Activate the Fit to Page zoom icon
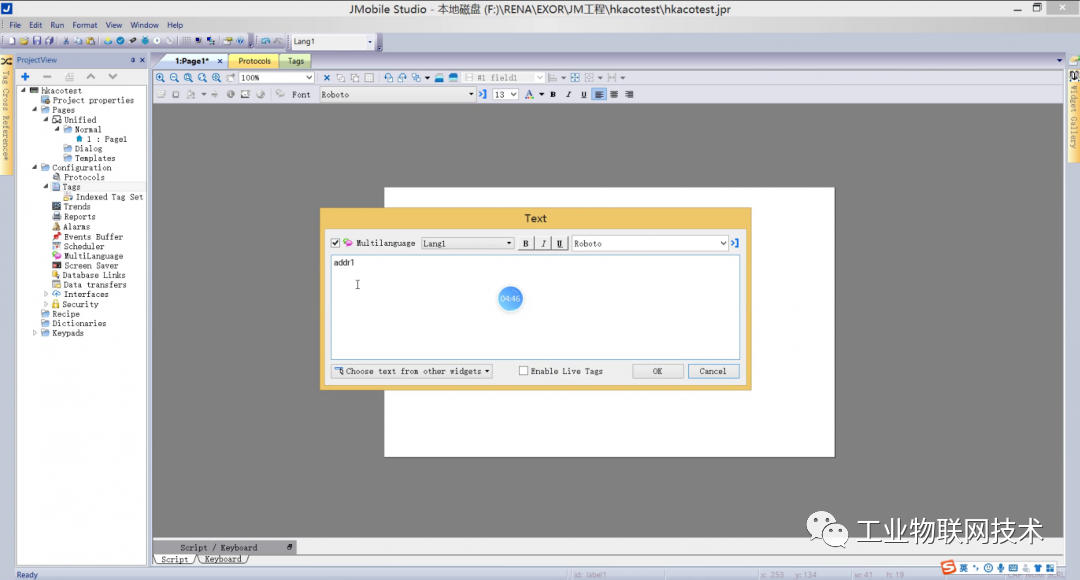 pos(188,77)
